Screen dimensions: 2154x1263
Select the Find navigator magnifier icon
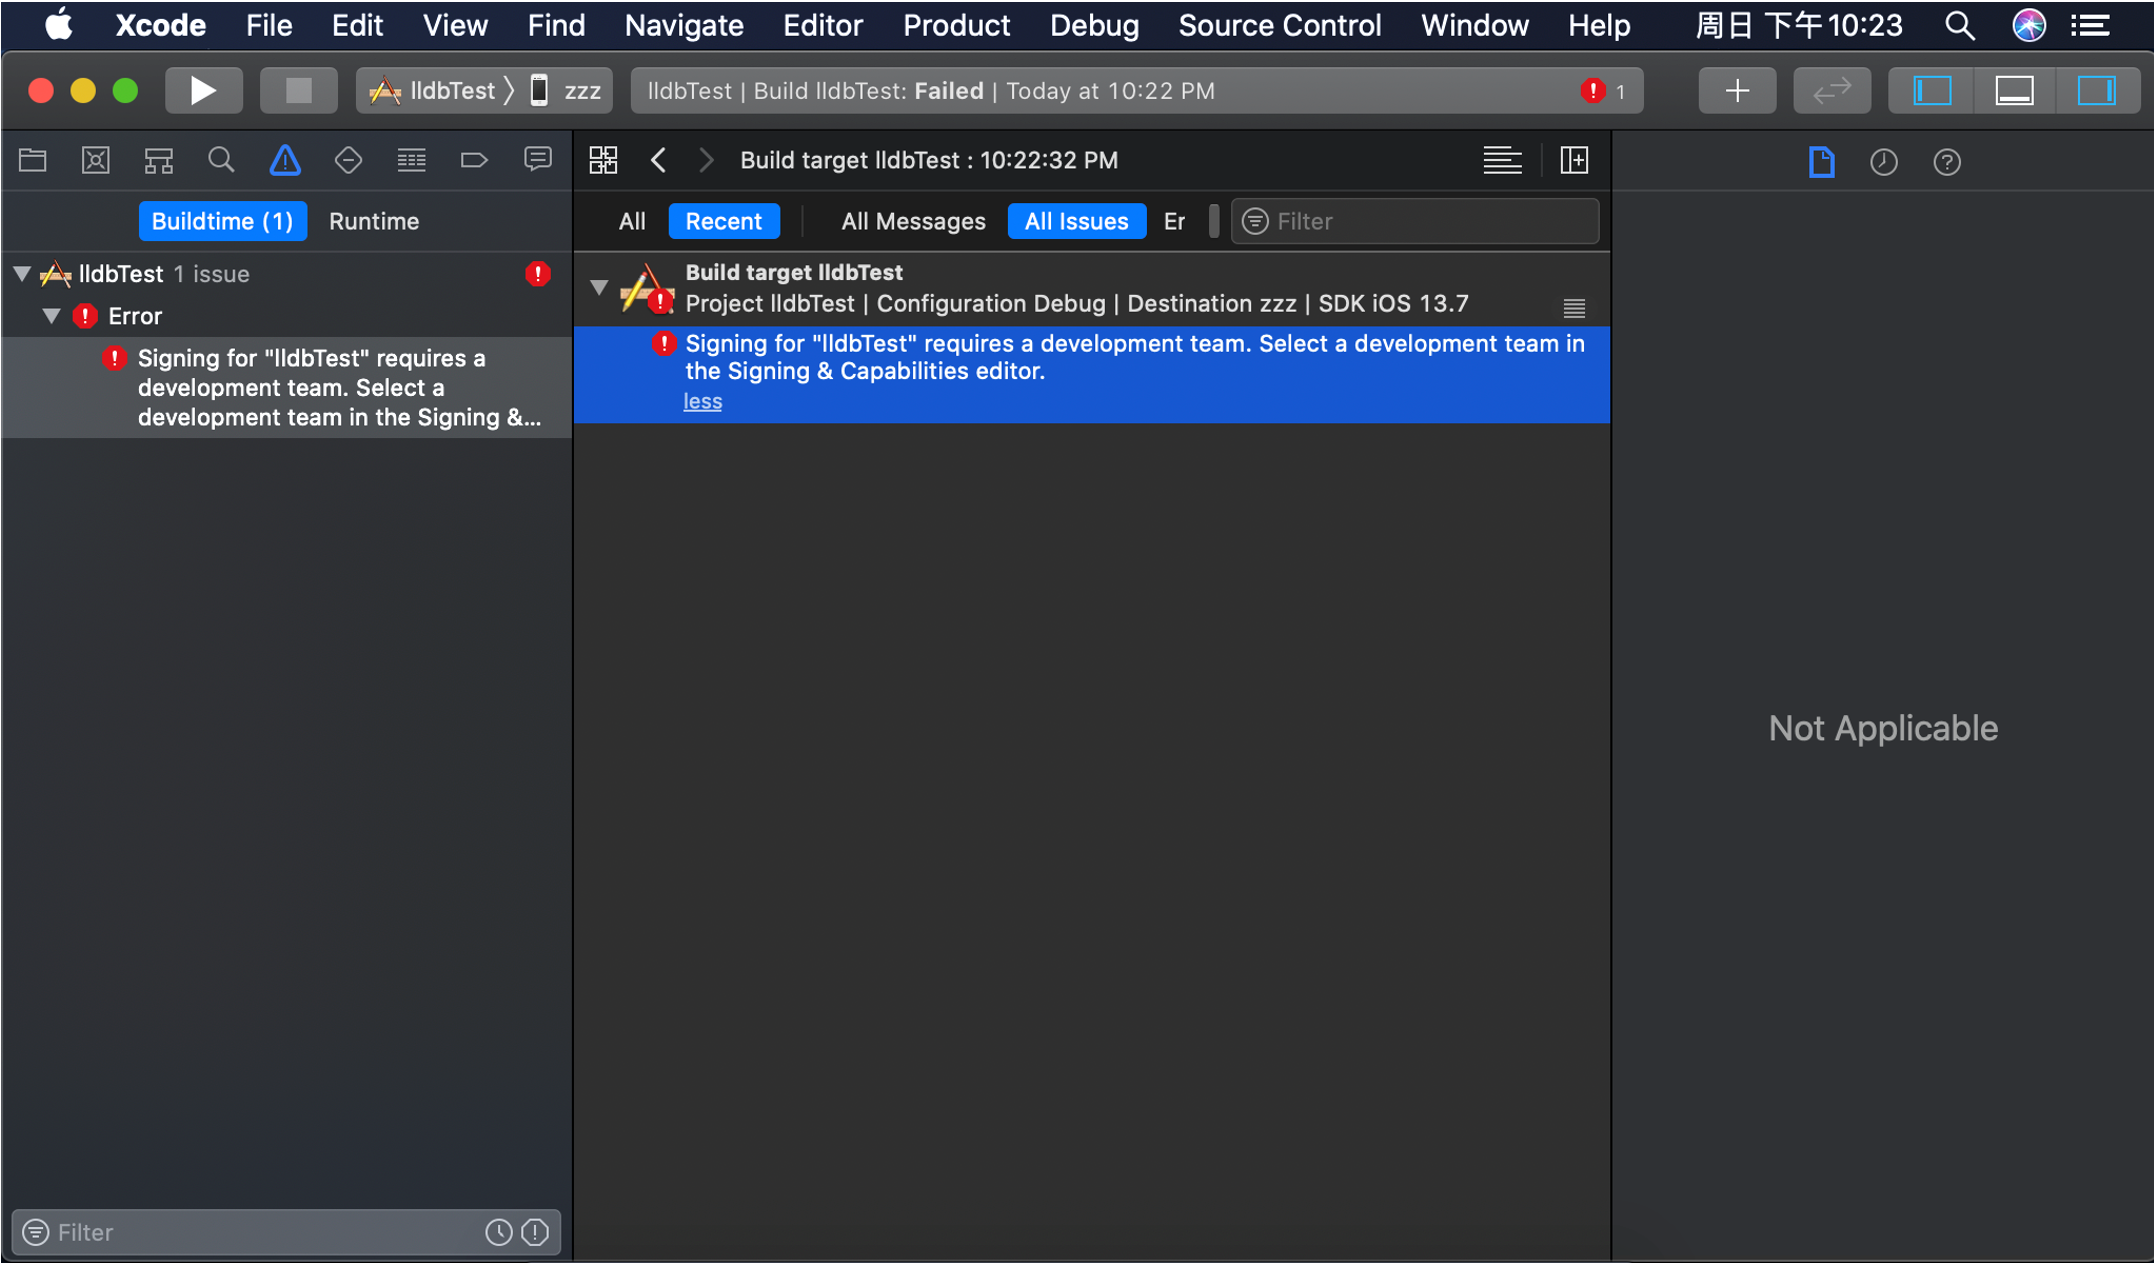[x=221, y=160]
